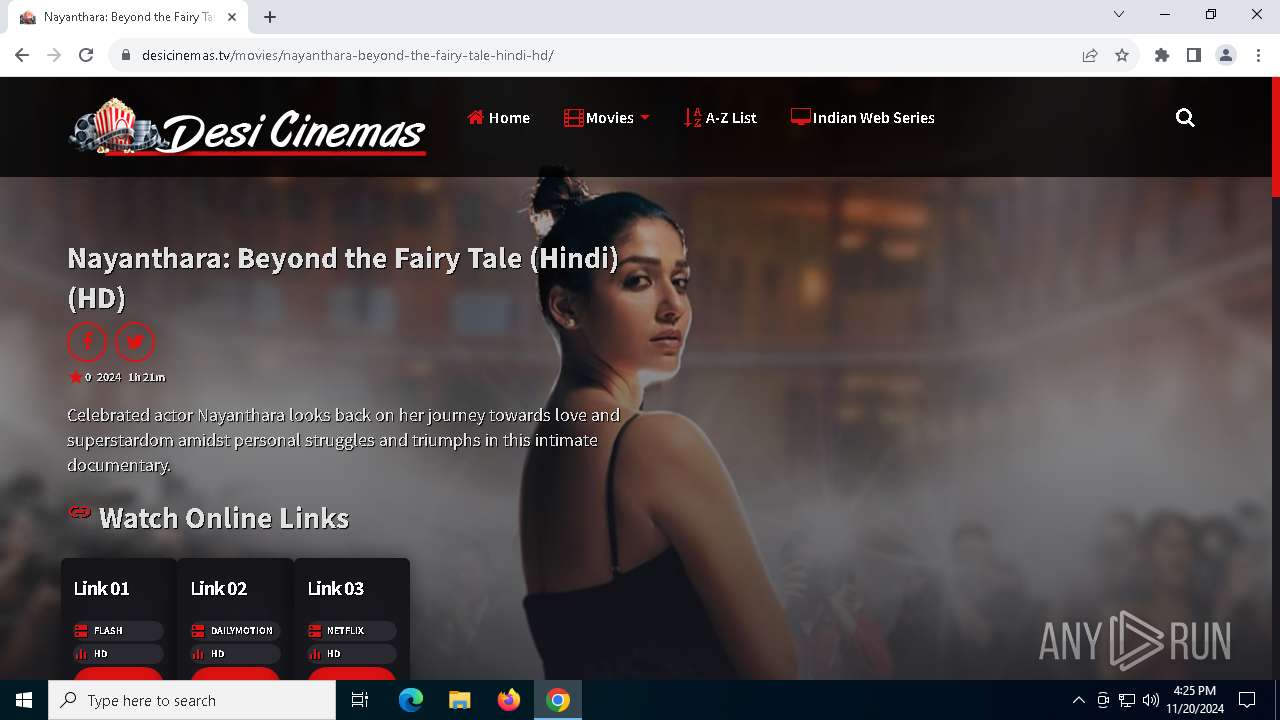Click the DAILYMOTION server label
1280x720 pixels.
click(x=234, y=631)
